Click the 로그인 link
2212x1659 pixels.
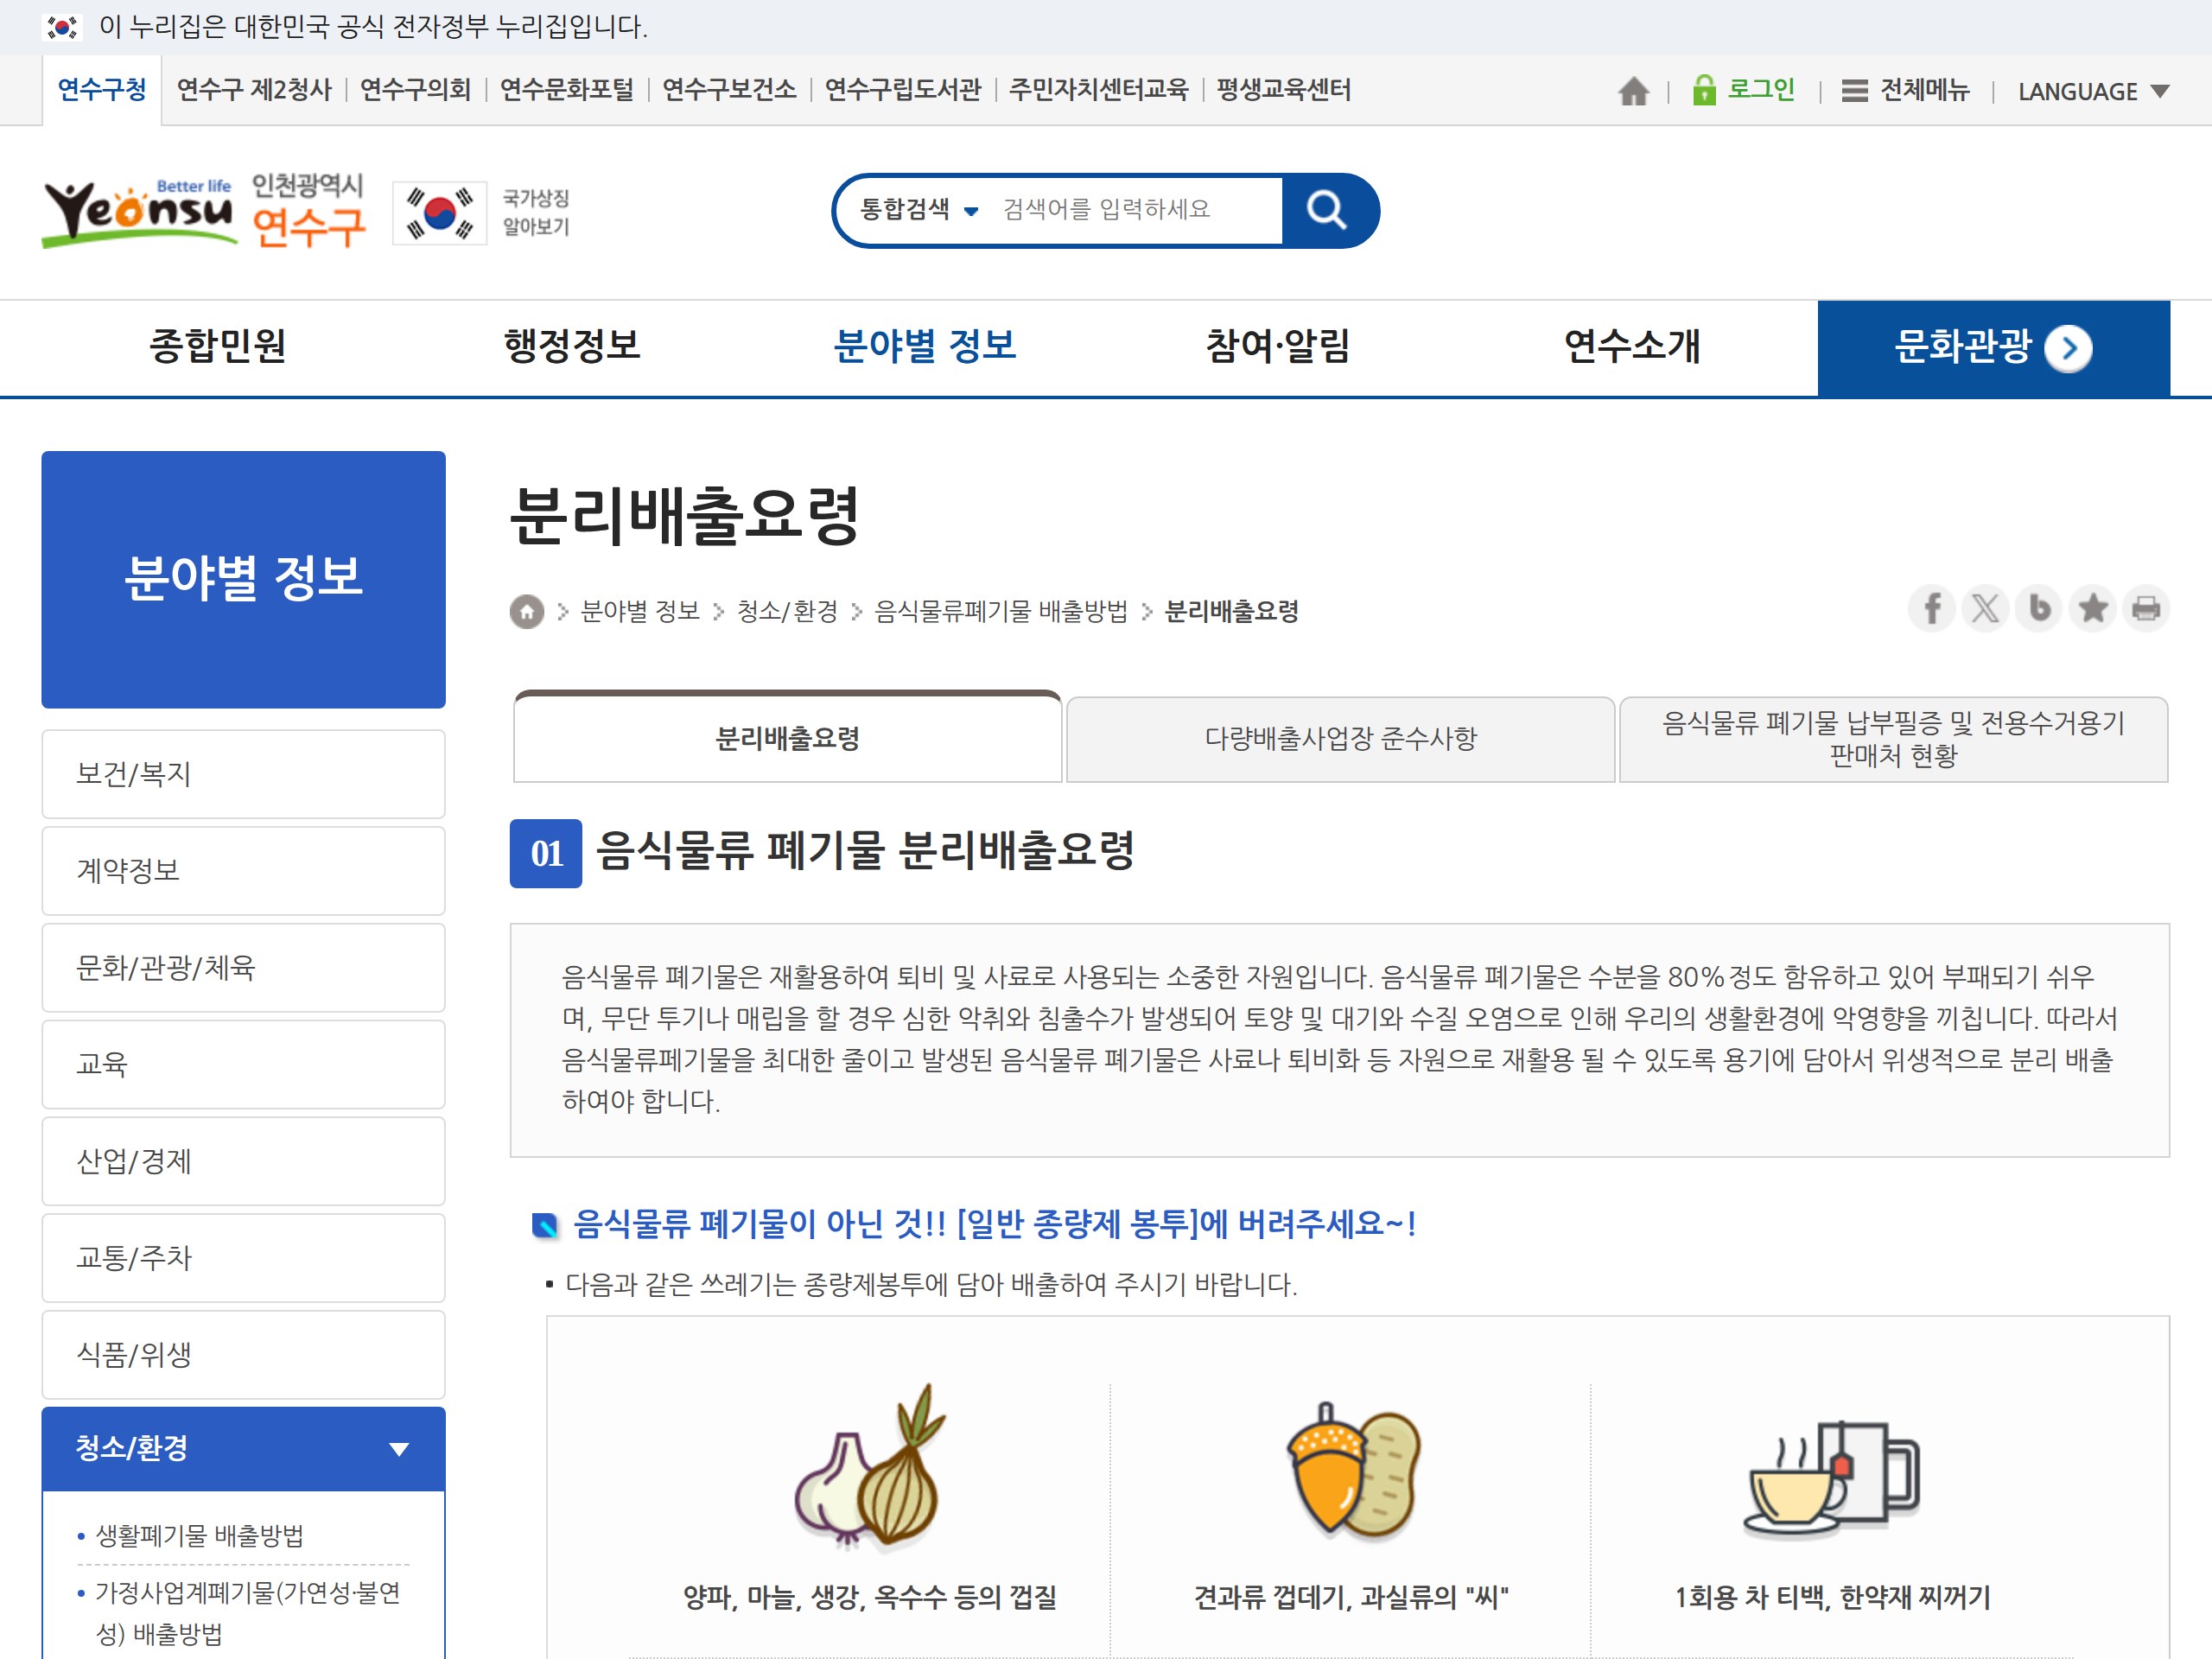point(1761,90)
